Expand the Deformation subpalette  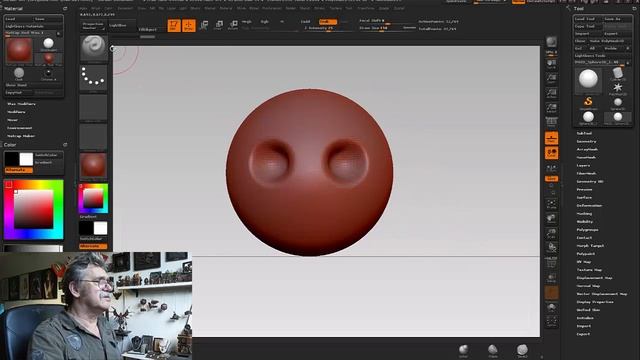click(x=589, y=205)
